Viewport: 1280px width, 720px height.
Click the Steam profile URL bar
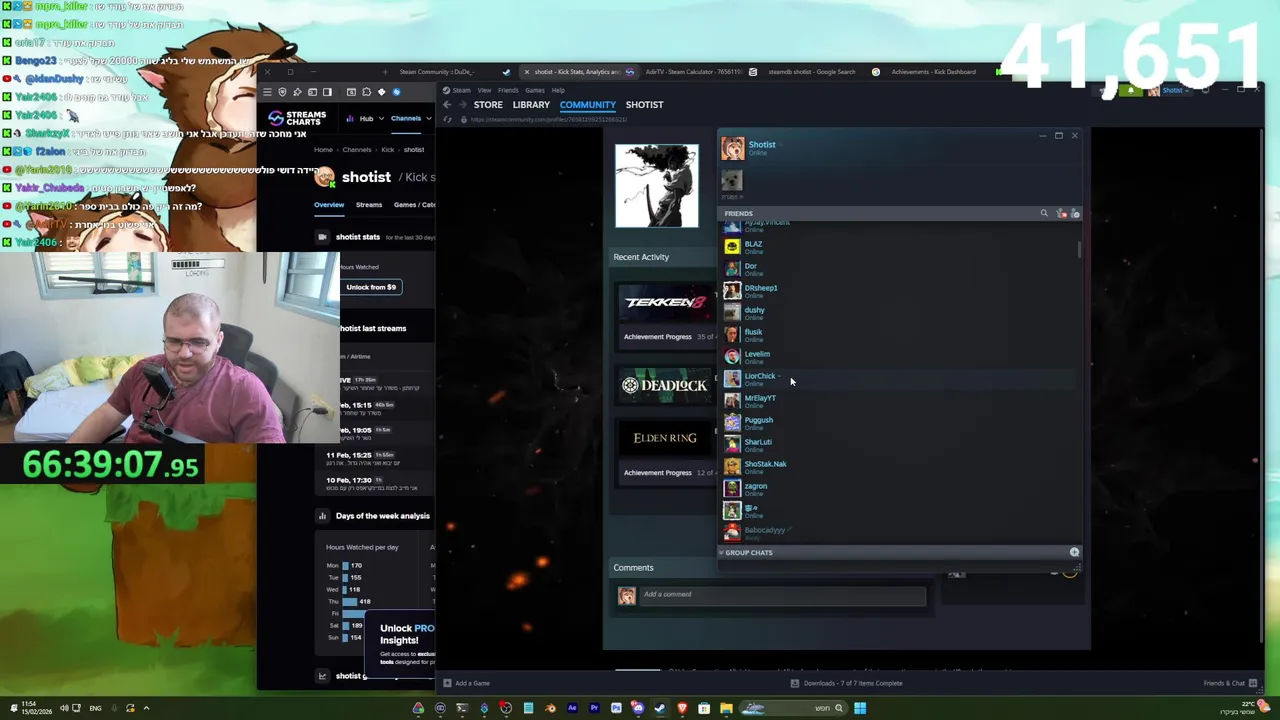coord(548,120)
